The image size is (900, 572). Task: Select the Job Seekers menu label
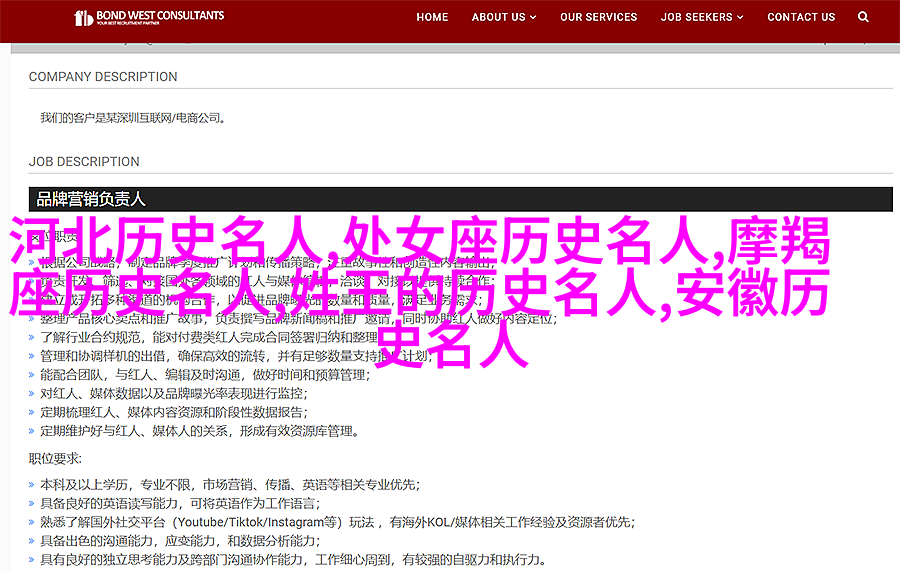[697, 17]
